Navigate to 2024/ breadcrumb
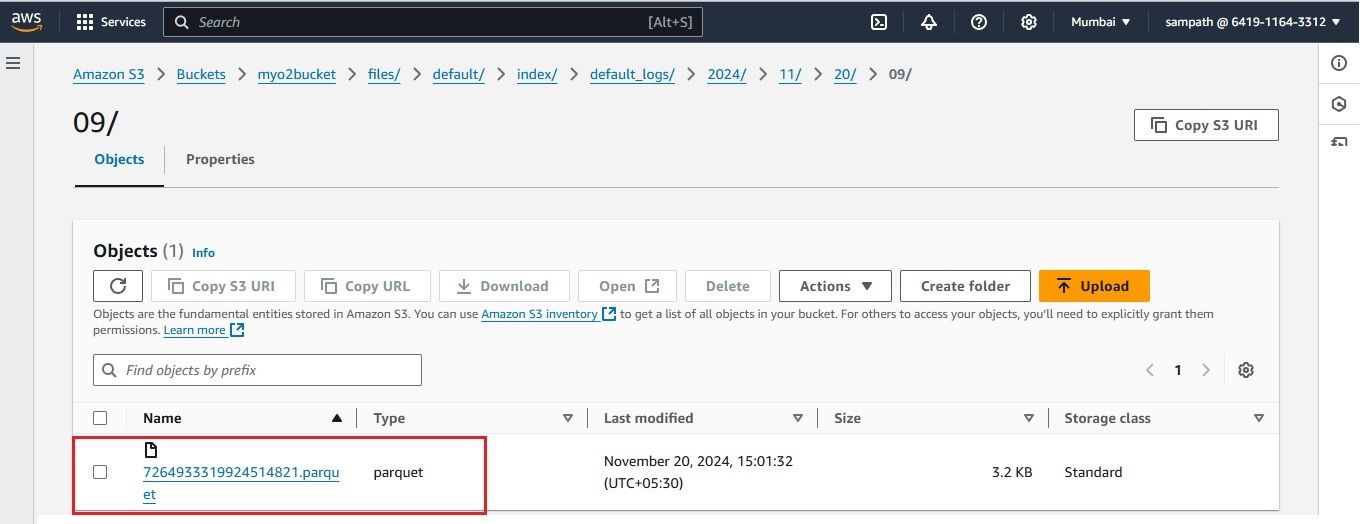 click(727, 74)
